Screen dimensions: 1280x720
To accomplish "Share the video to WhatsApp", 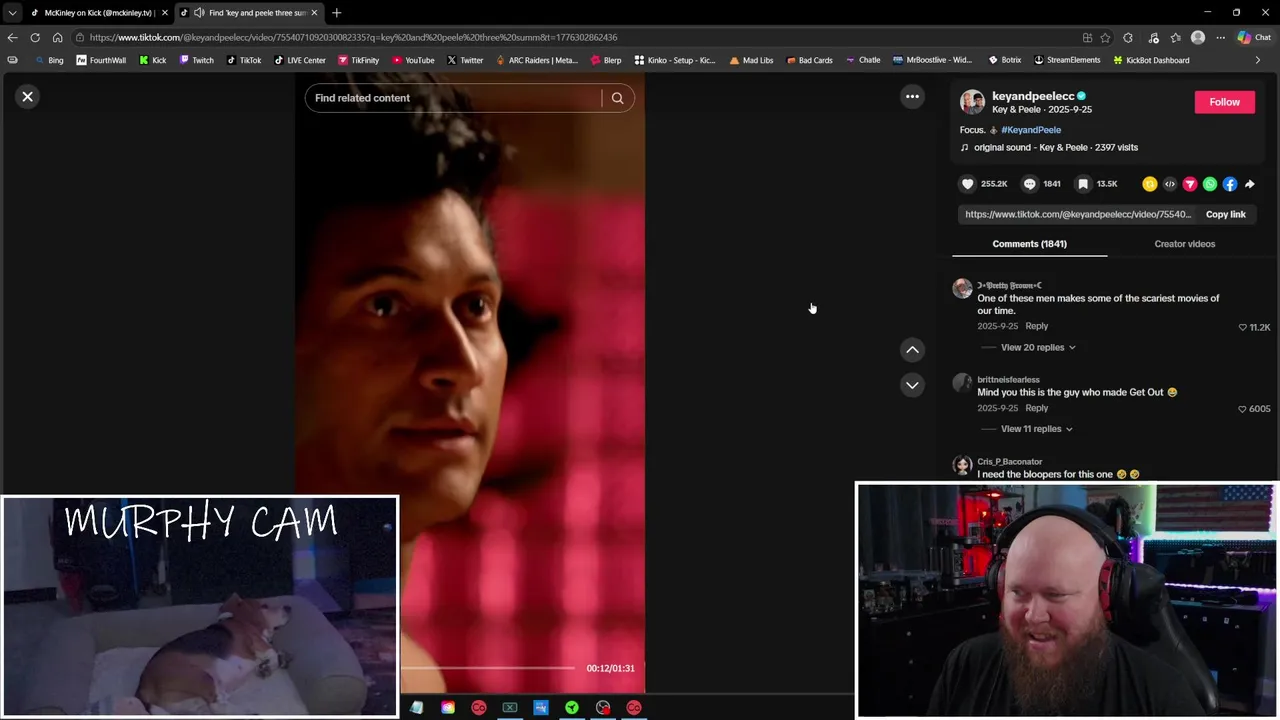I will pos(1210,184).
